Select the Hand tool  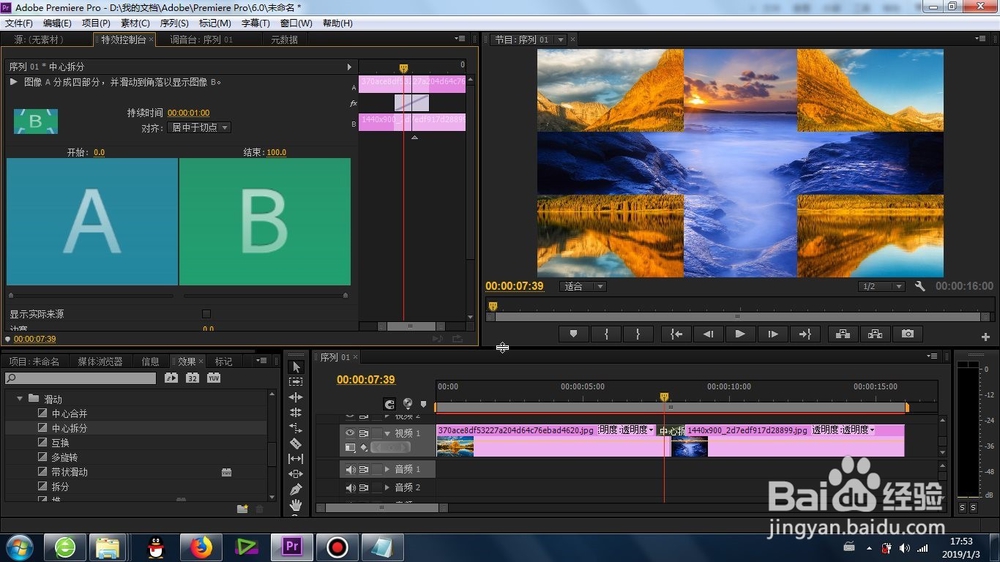tap(295, 505)
